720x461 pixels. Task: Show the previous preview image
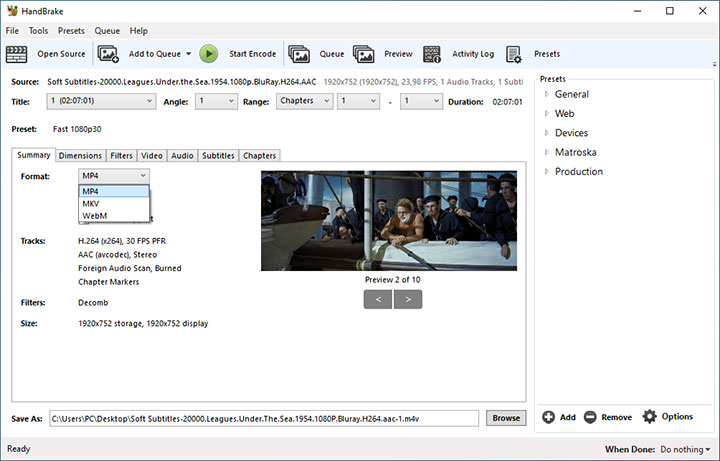378,299
